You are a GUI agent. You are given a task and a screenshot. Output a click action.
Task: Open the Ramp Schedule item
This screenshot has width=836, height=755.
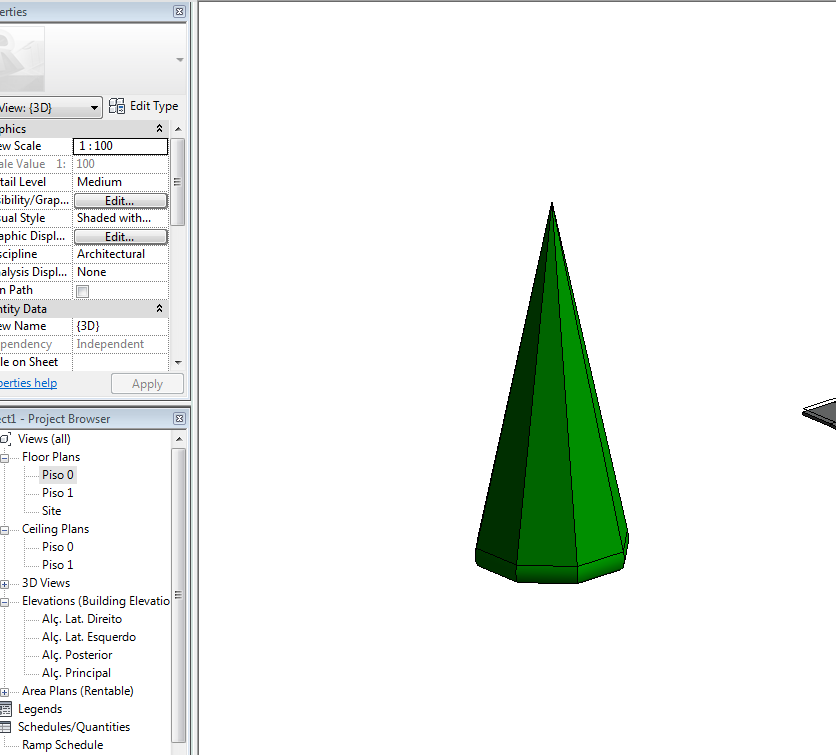pos(63,745)
